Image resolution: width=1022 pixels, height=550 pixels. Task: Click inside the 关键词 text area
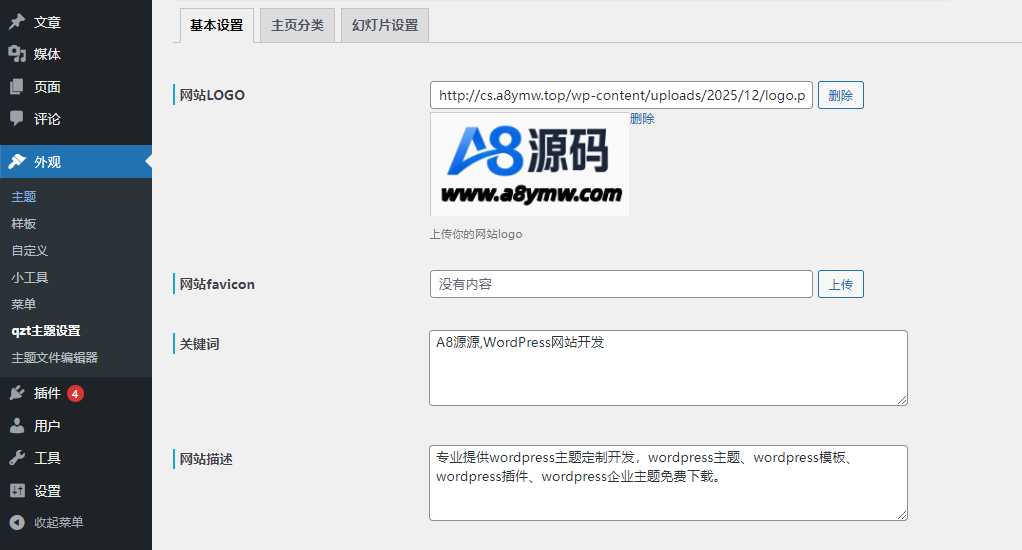pyautogui.click(x=668, y=368)
